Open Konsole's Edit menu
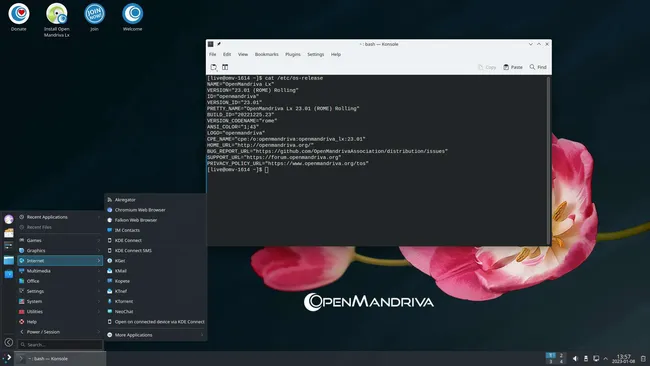Screen dimensions: 650x366 coord(227,54)
